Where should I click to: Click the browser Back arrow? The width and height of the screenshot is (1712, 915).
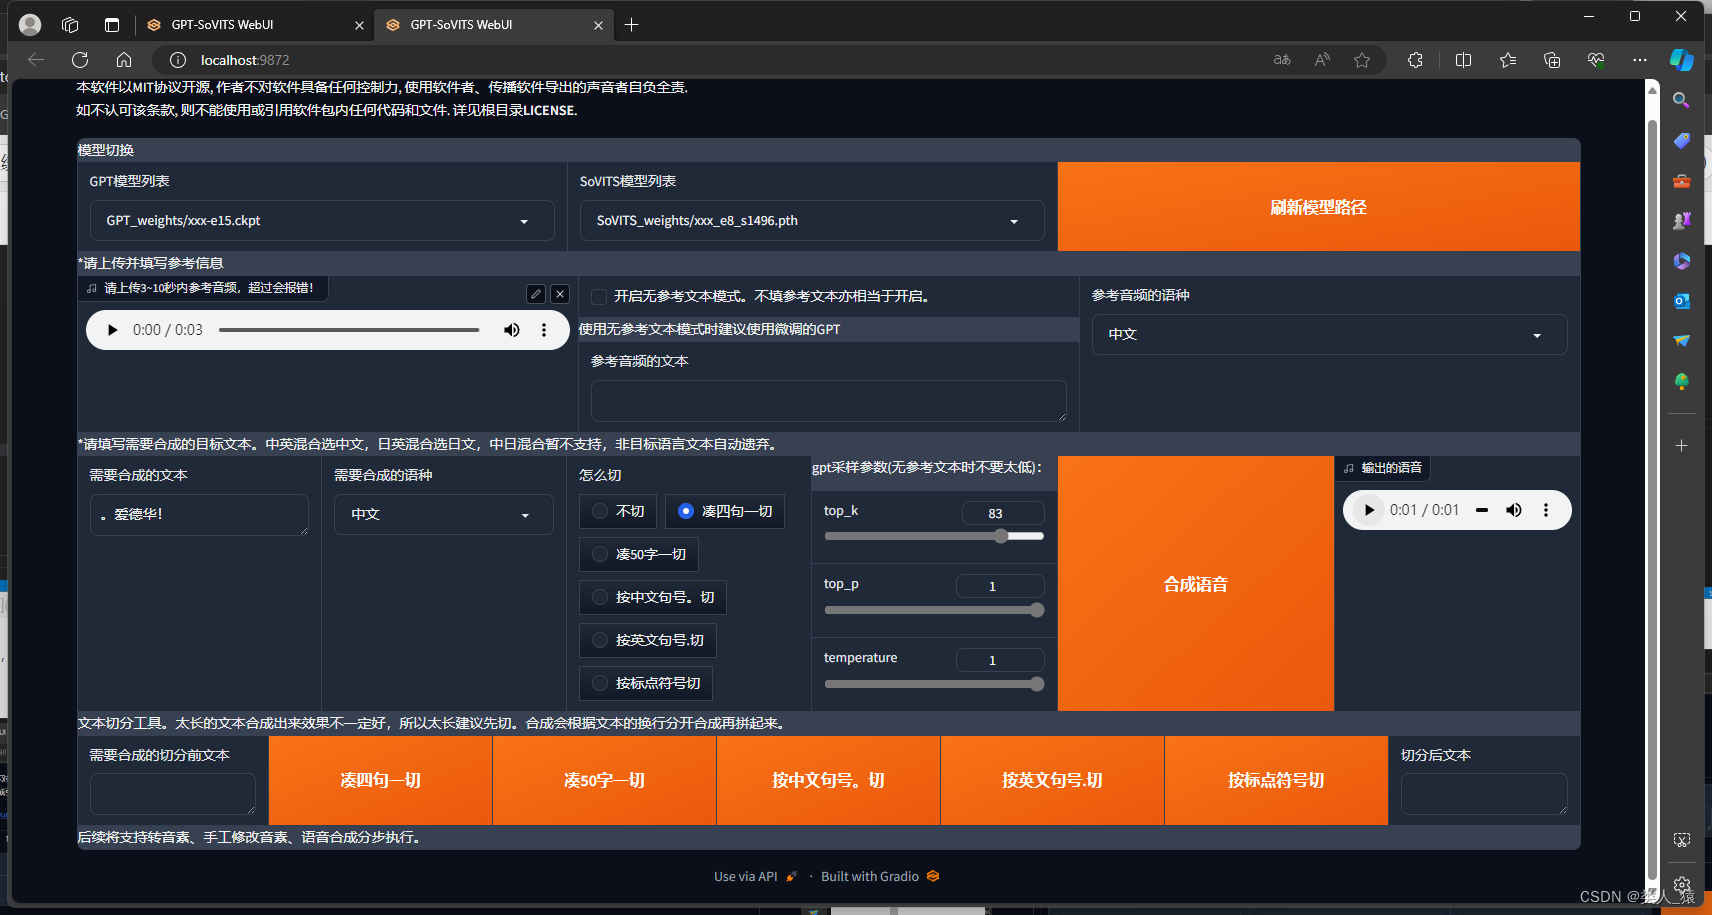point(36,60)
